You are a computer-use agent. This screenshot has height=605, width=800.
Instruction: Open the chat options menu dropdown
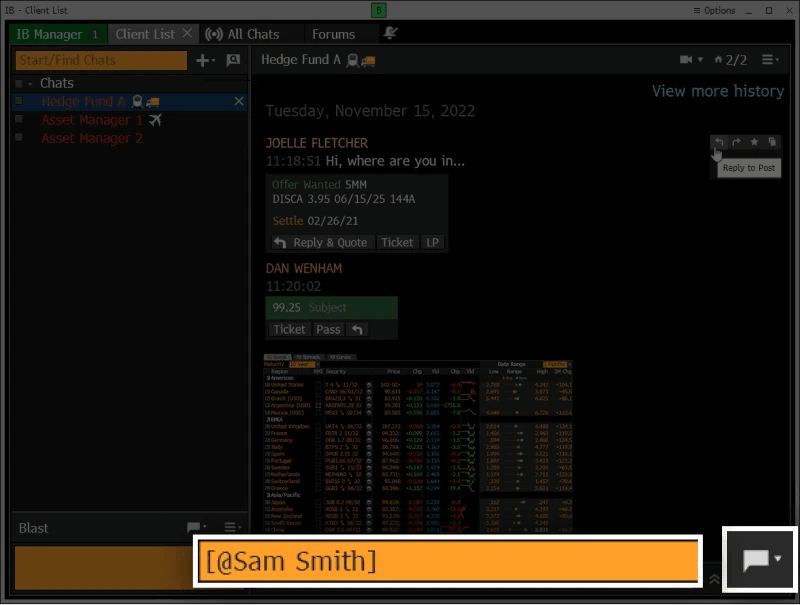pyautogui.click(x=771, y=60)
